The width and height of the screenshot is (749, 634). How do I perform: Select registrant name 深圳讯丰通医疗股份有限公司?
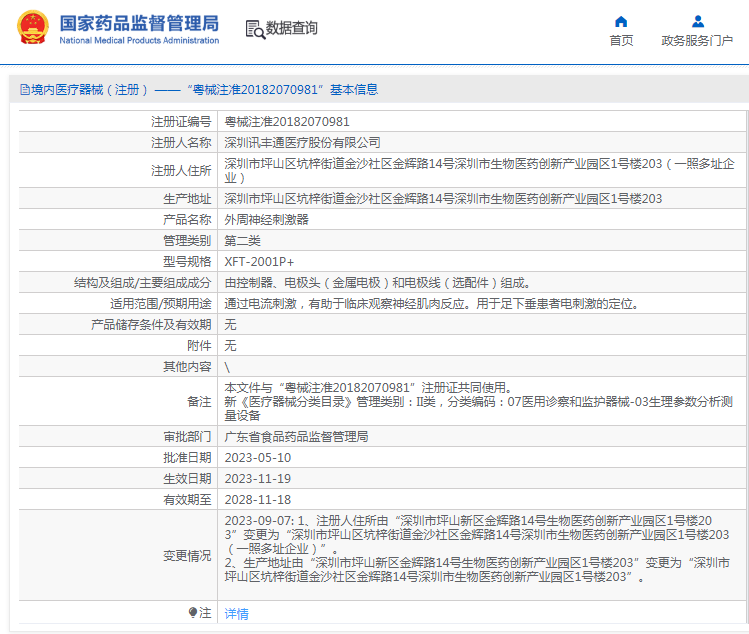tap(302, 143)
